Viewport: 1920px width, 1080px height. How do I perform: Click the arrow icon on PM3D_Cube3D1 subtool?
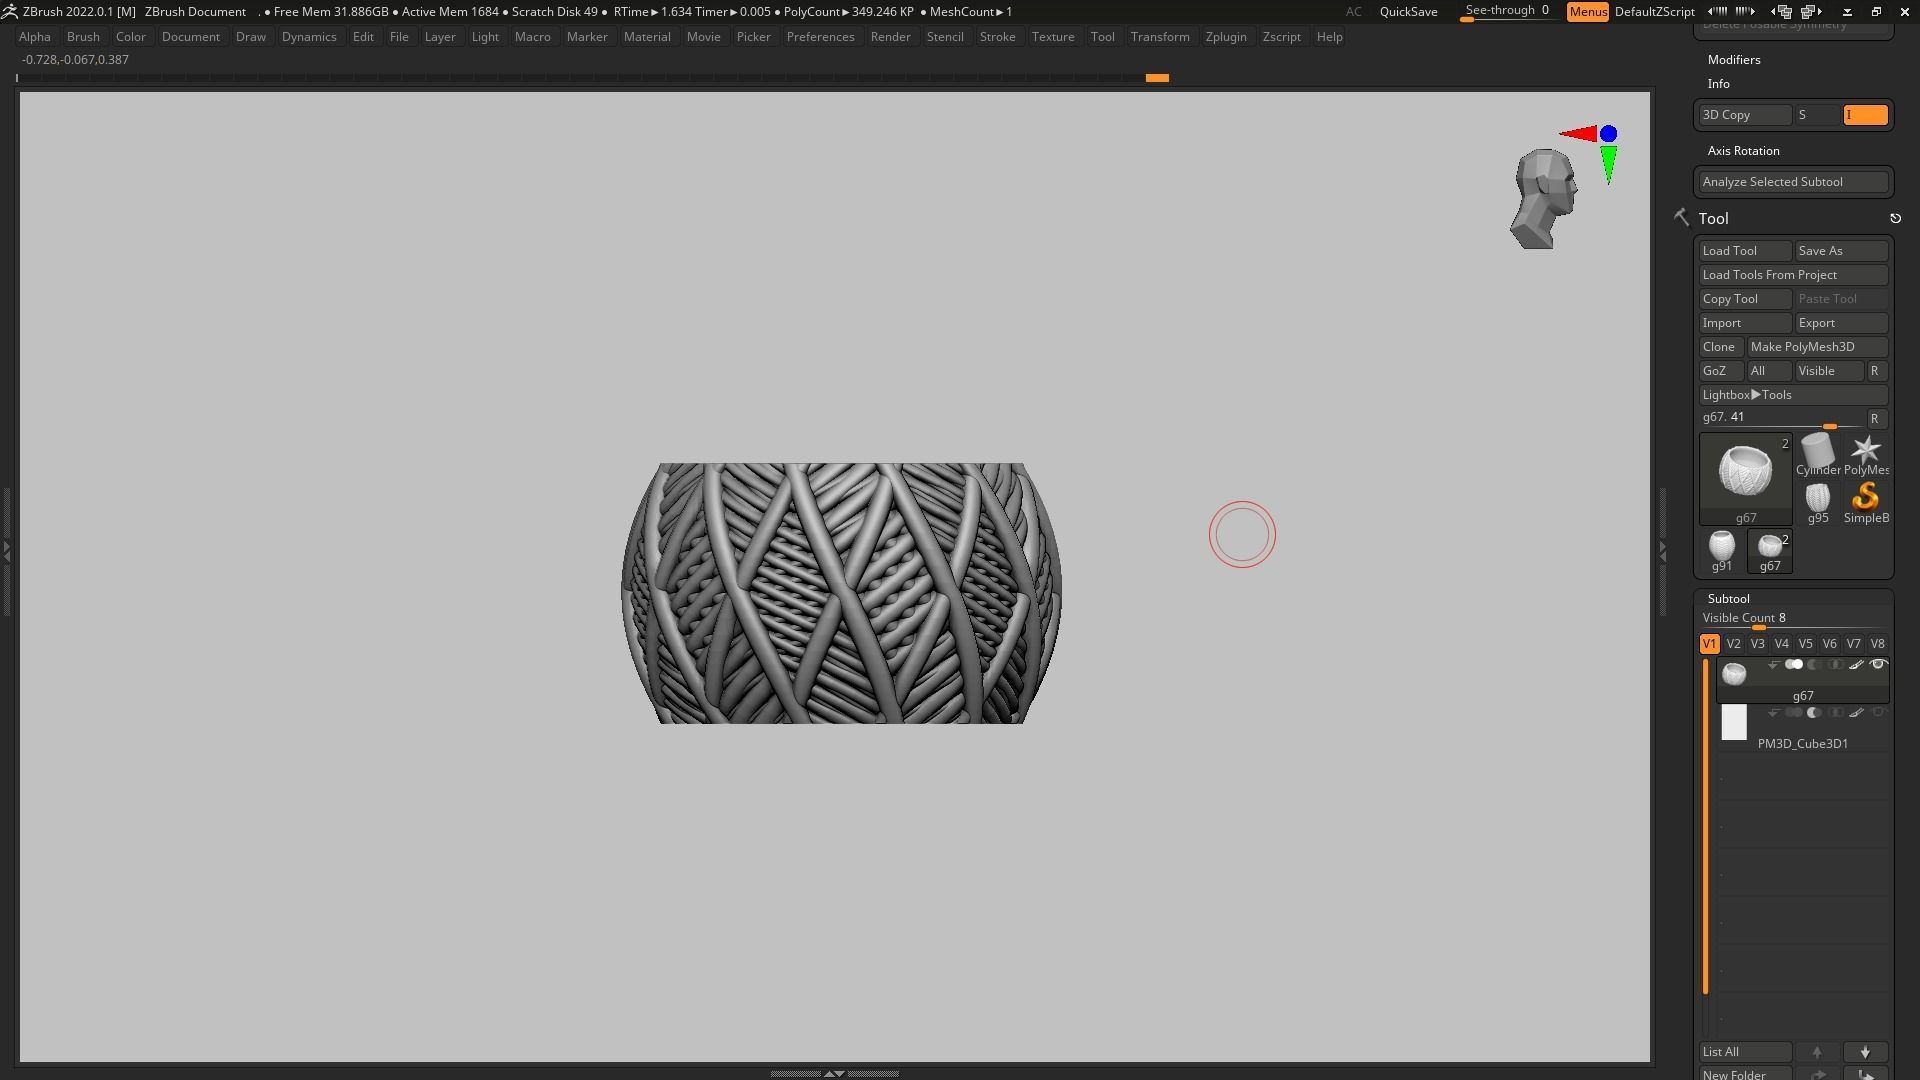coord(1773,713)
